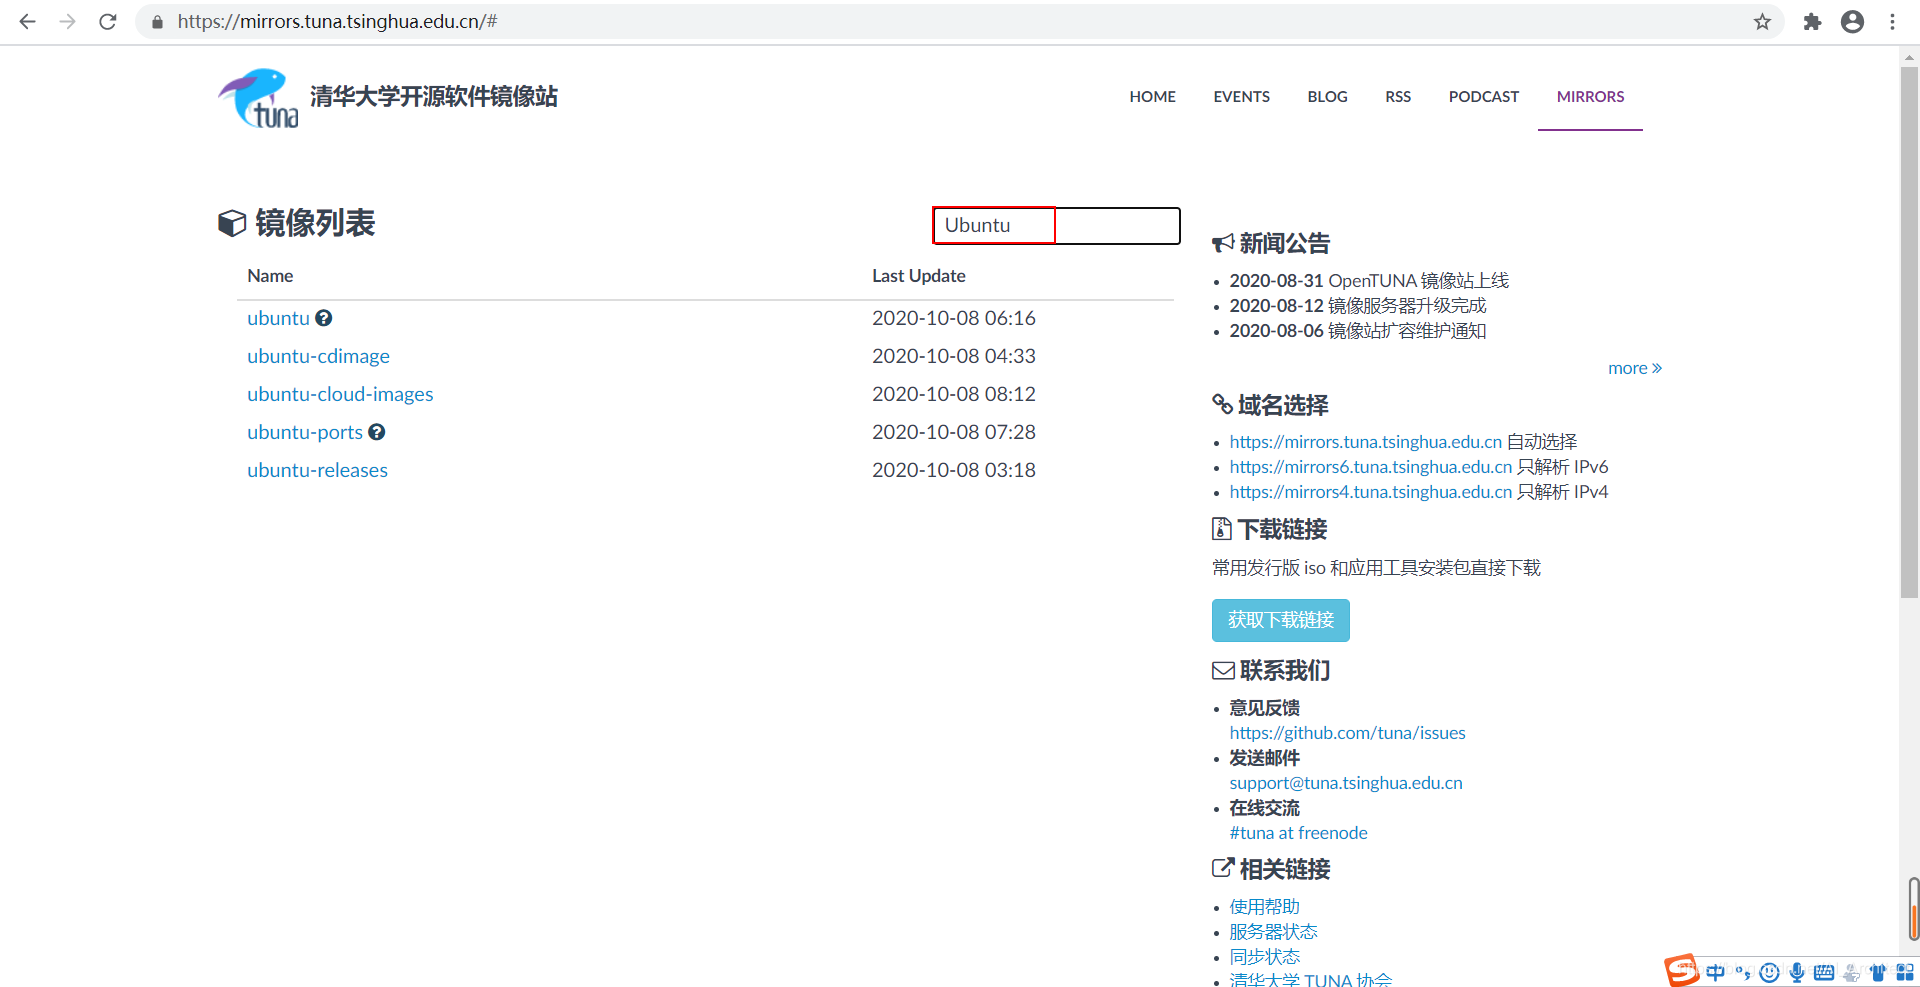Open the OpenTUNA 镜像站上线 news item

pos(1418,281)
